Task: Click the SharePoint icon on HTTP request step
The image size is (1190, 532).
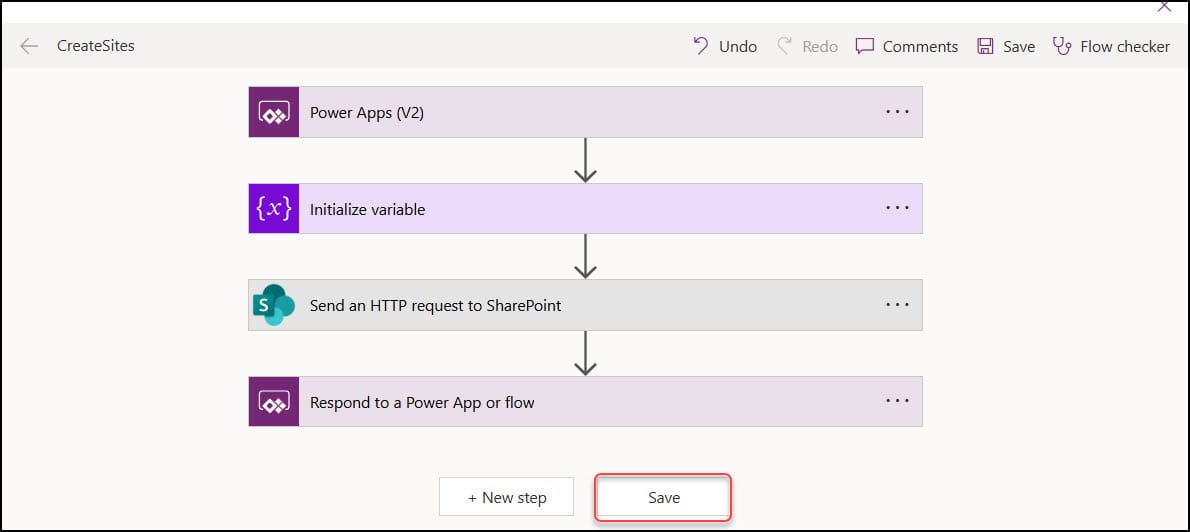Action: pyautogui.click(x=274, y=305)
